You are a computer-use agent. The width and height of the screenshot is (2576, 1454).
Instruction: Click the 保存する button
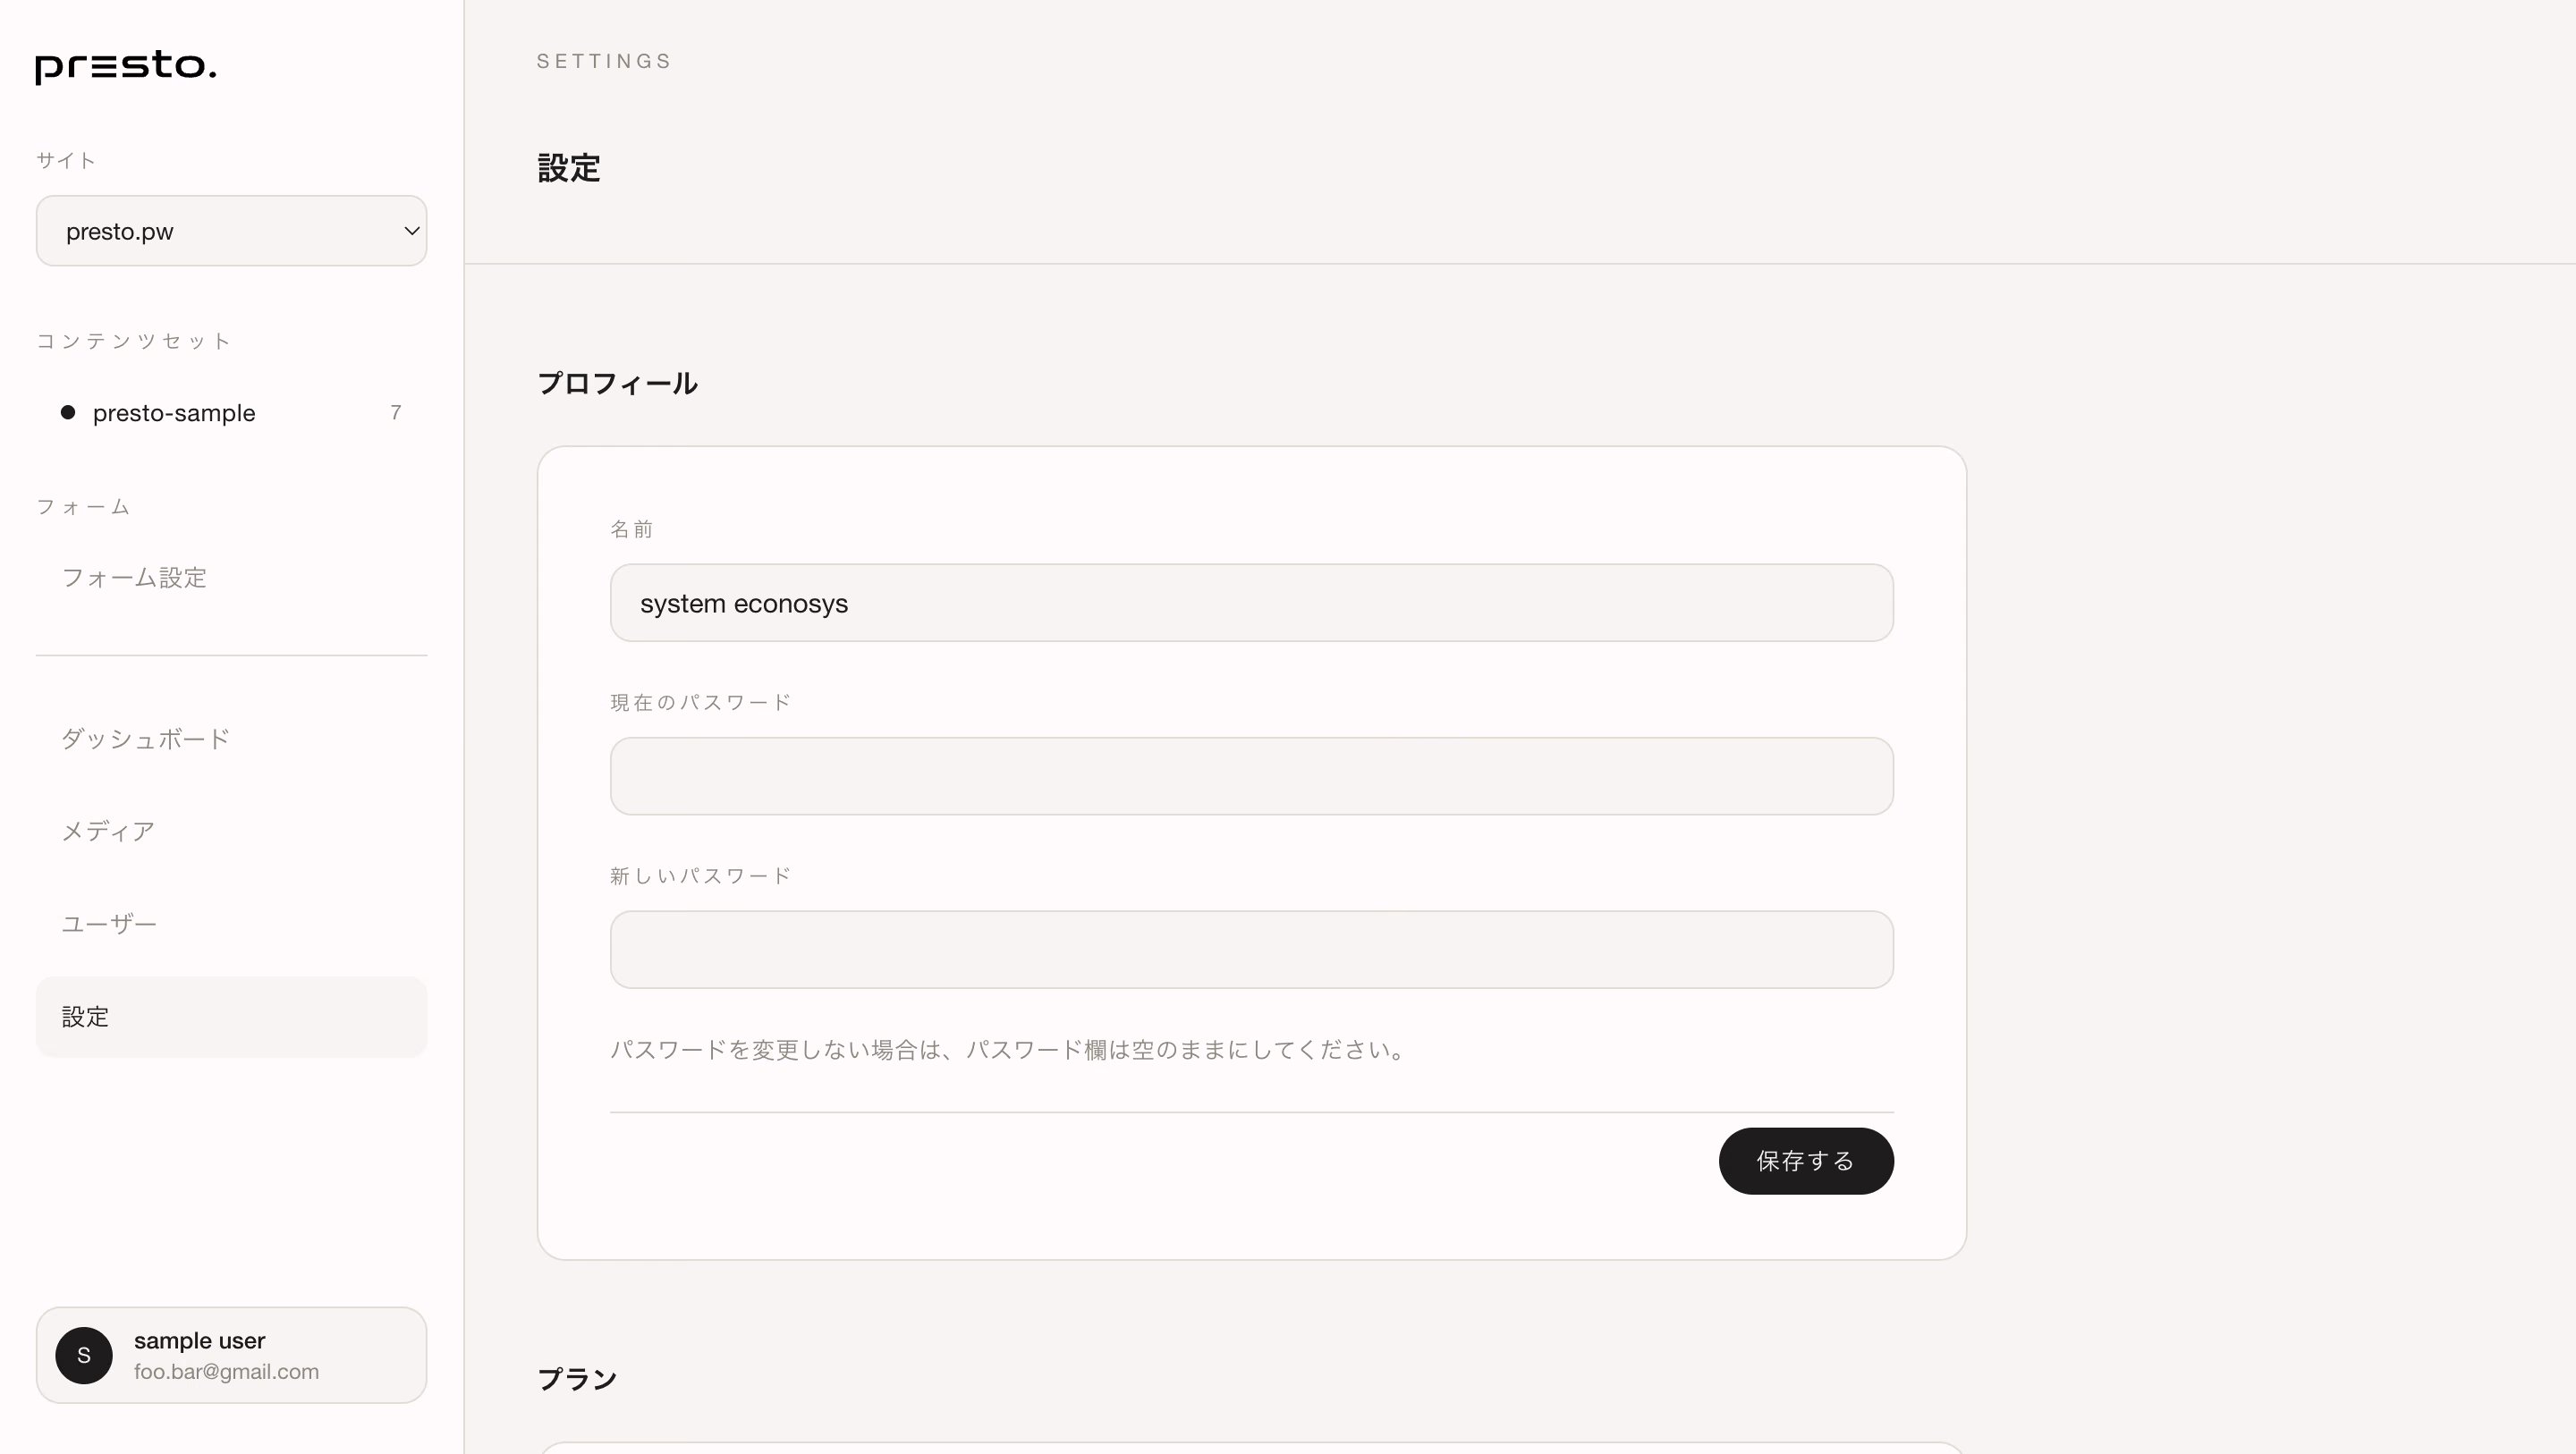[1806, 1161]
